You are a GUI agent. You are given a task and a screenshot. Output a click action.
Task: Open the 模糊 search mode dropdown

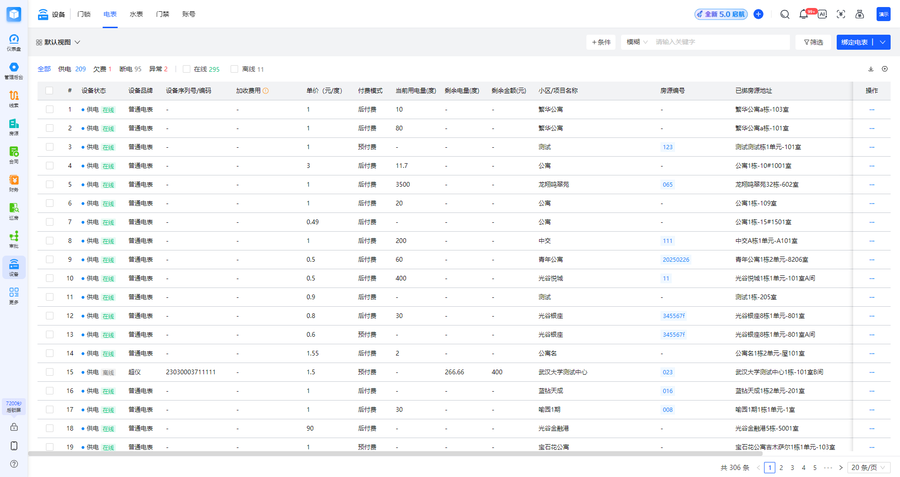(x=637, y=42)
